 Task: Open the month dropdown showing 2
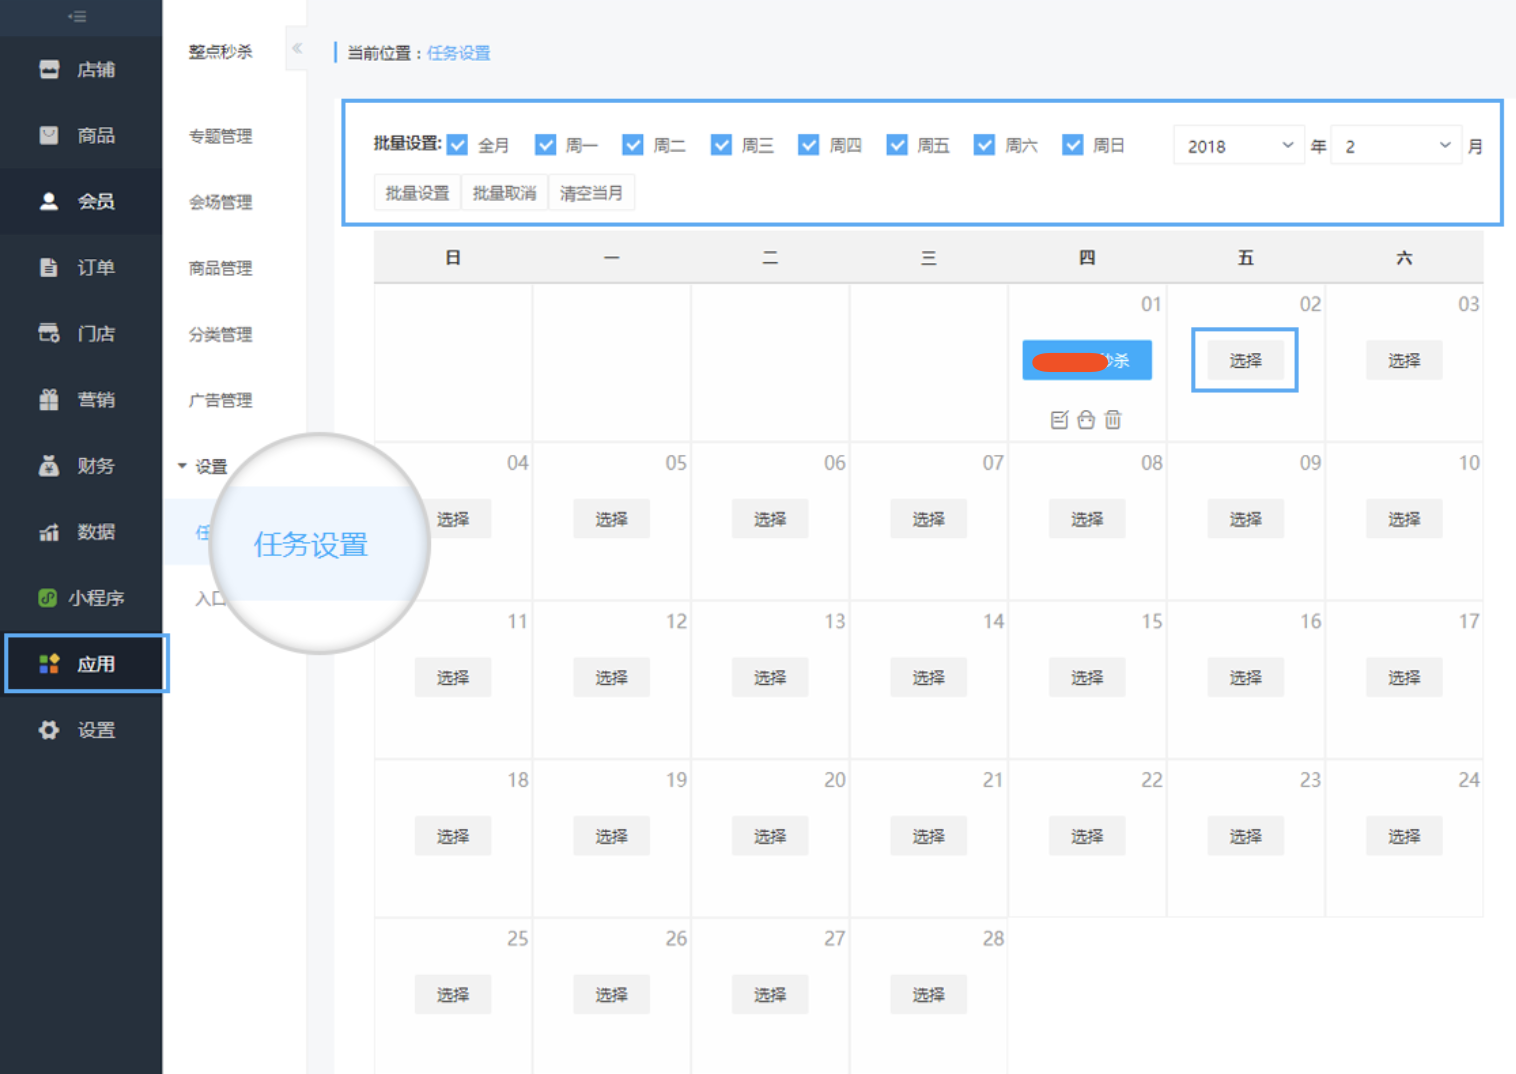(x=1397, y=146)
